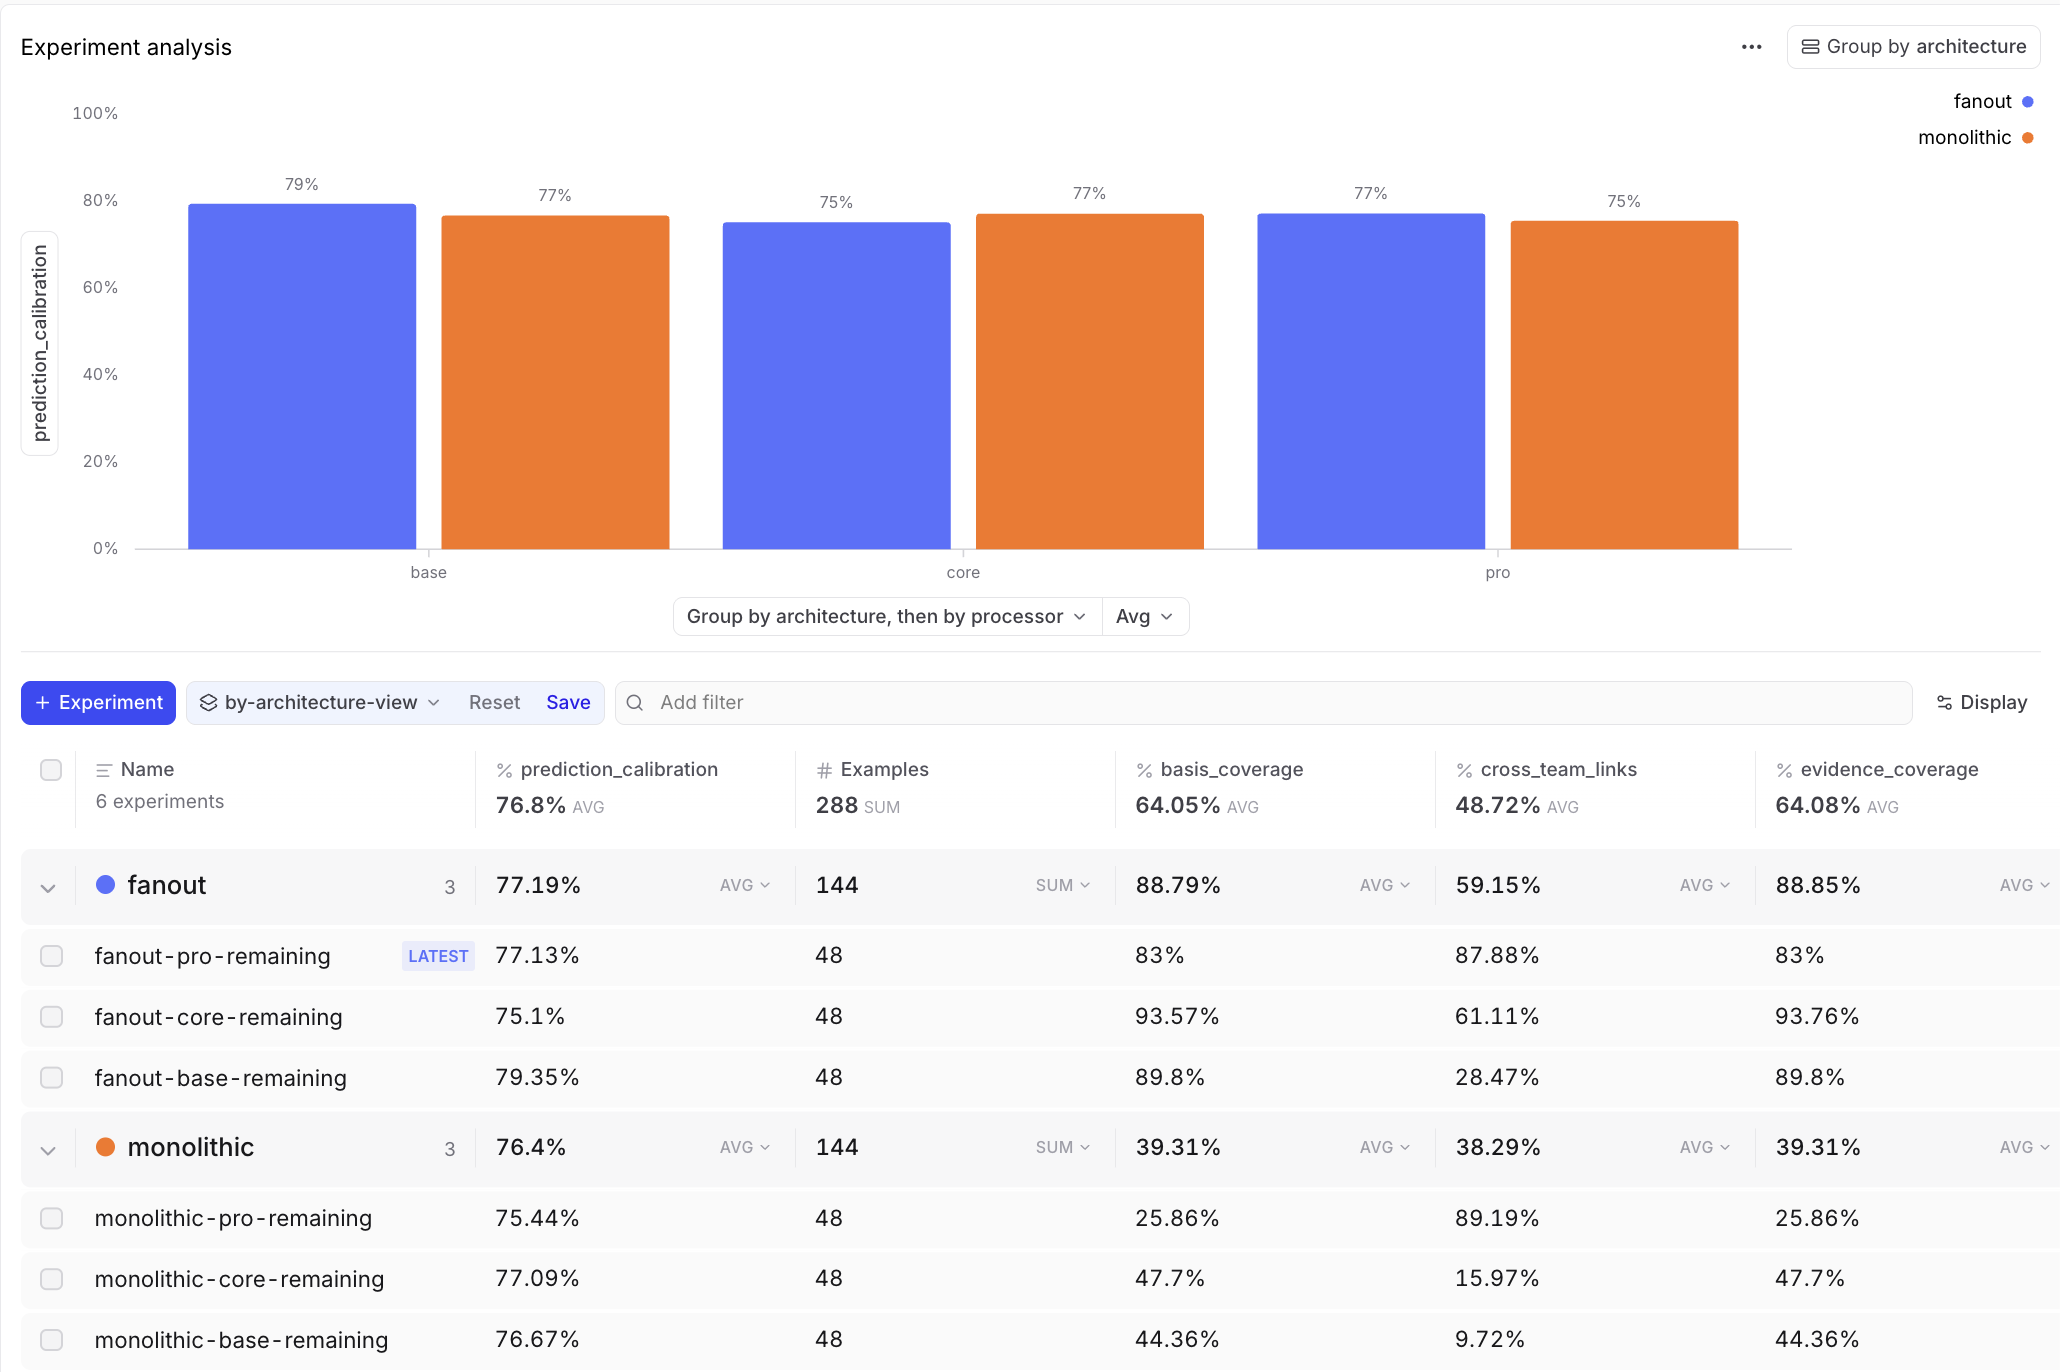Open the fanout-core-remaining experiment
2060x1372 pixels.
click(x=218, y=1017)
